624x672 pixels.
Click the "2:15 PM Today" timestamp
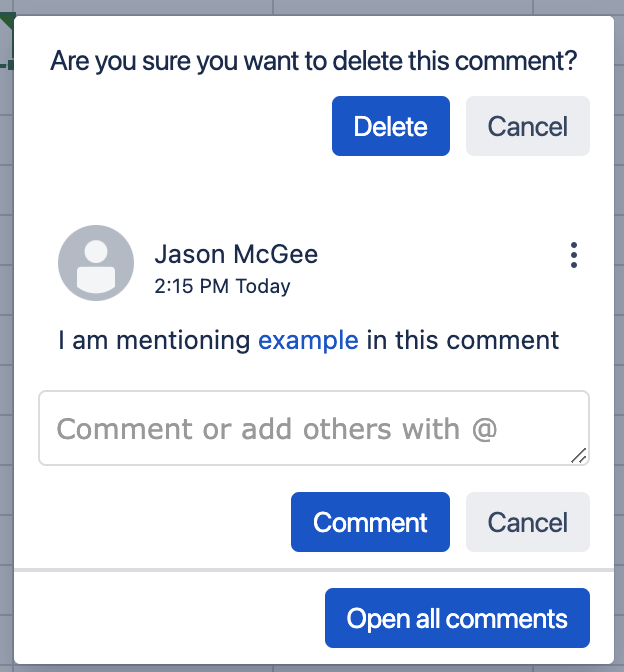point(222,287)
